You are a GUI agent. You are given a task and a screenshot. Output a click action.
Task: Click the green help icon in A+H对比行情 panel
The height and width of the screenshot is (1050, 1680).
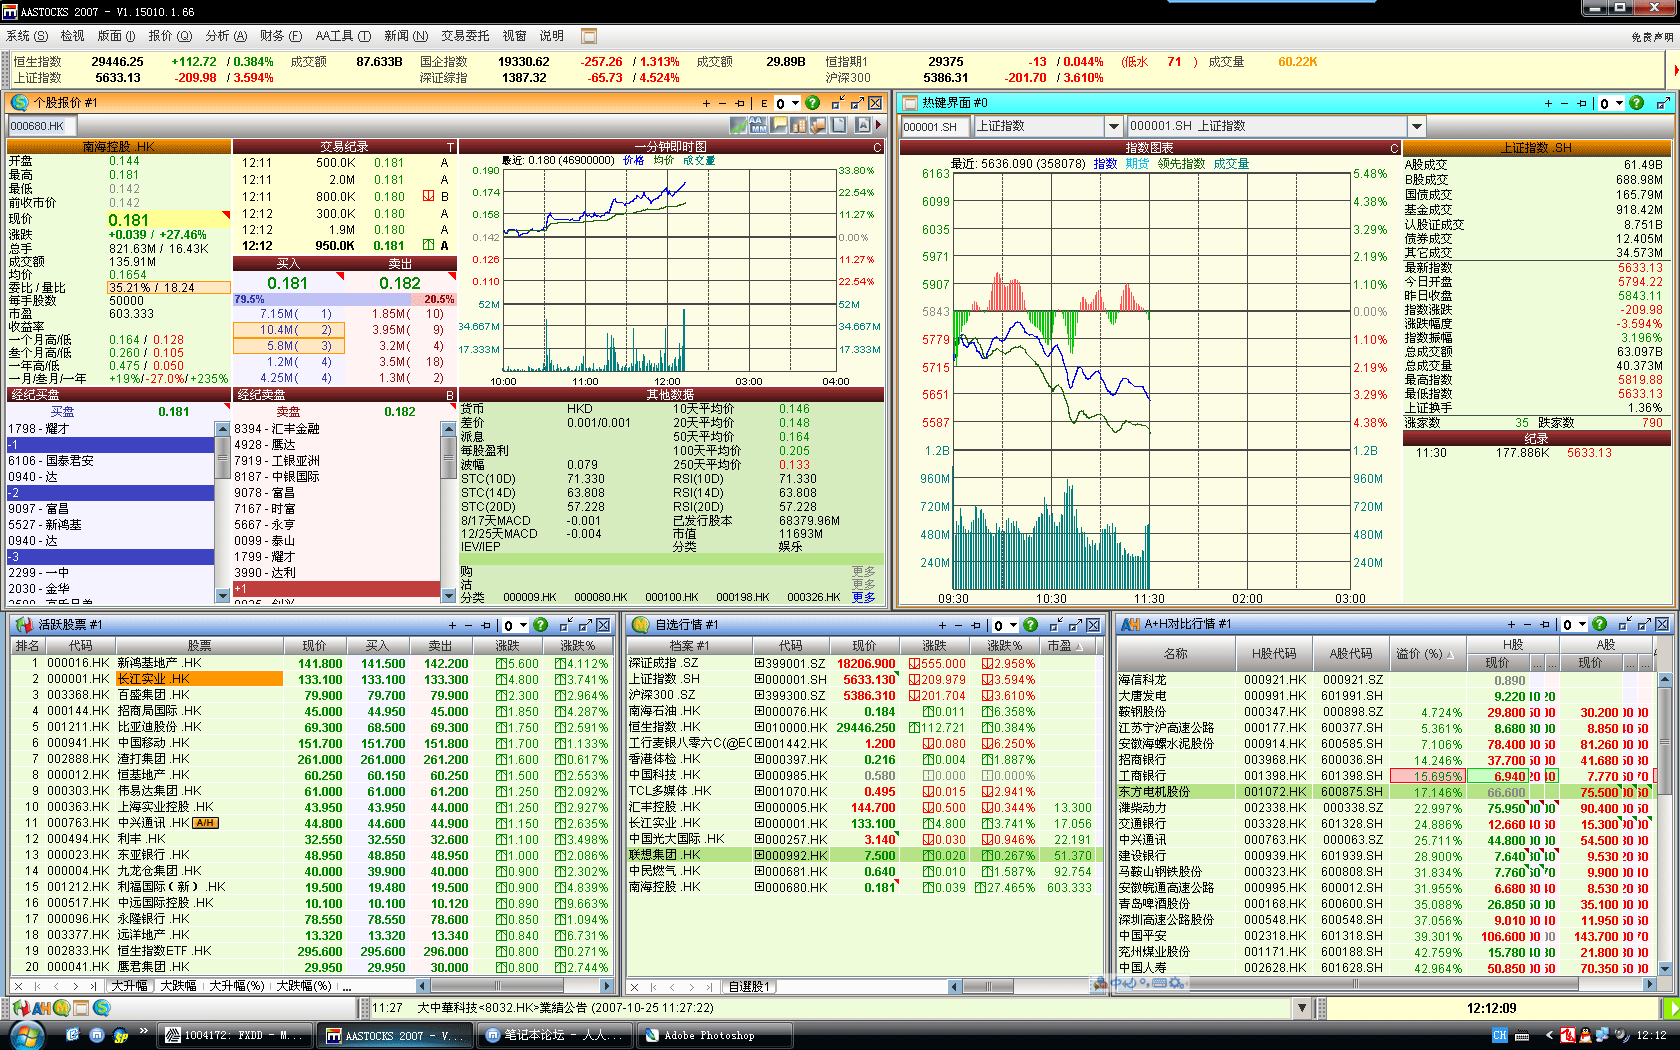[1599, 625]
